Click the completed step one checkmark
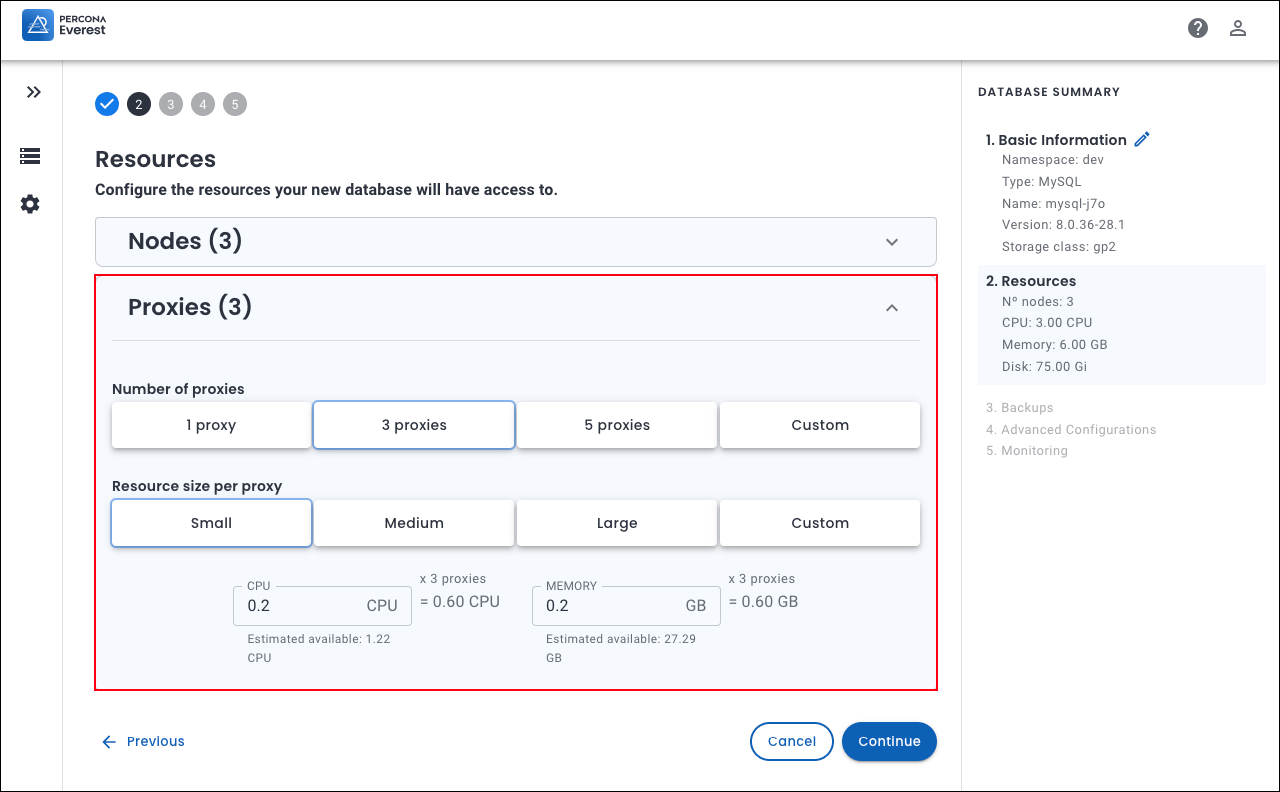1280x792 pixels. click(x=107, y=104)
